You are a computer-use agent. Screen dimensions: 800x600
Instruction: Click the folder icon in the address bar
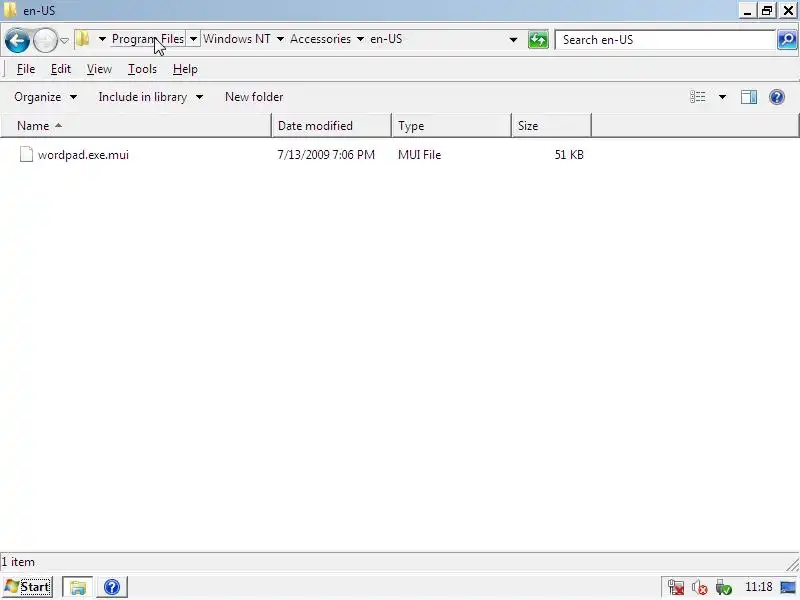[x=83, y=39]
